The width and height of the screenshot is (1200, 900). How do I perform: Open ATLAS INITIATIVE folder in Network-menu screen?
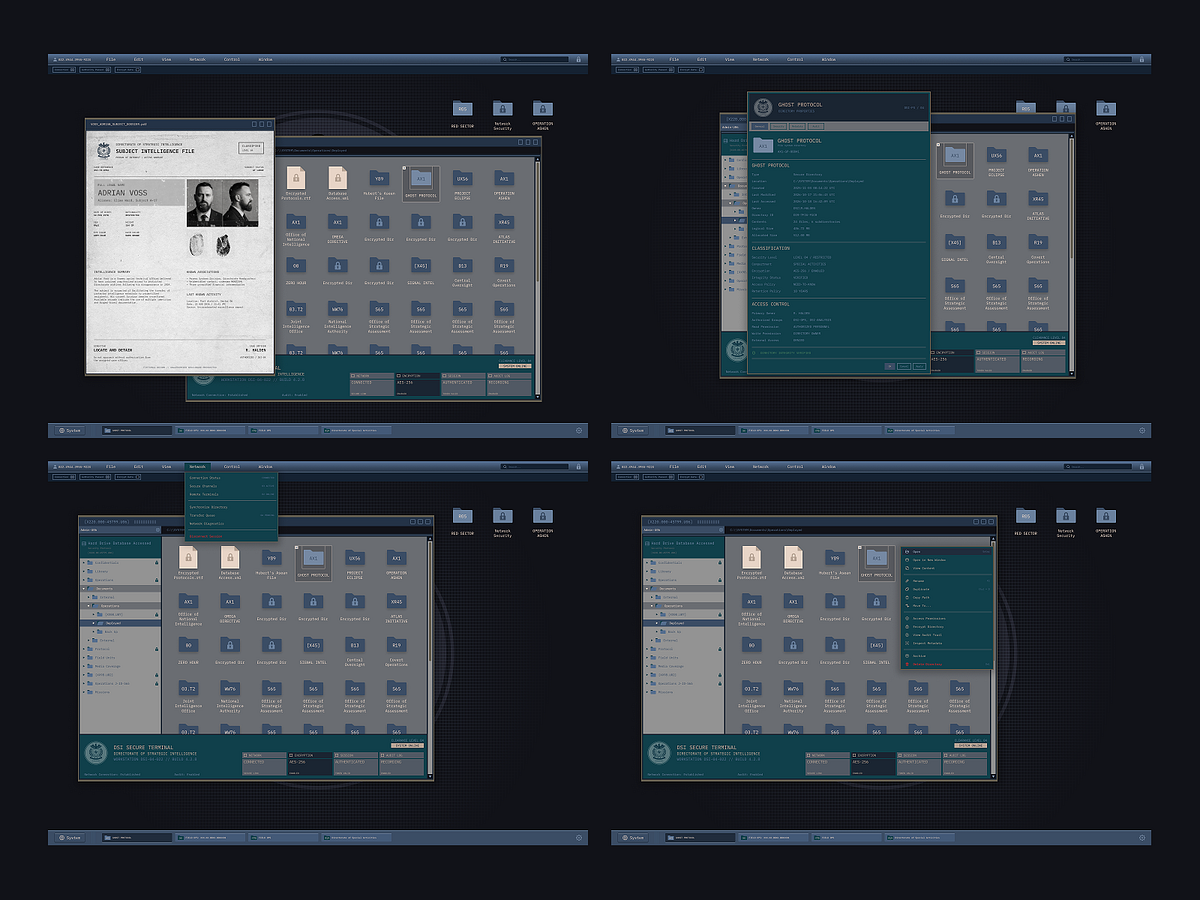click(397, 606)
